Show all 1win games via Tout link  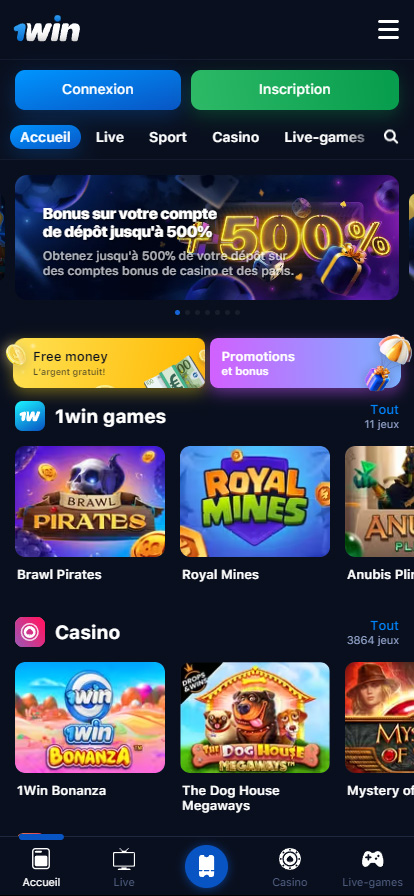384,410
